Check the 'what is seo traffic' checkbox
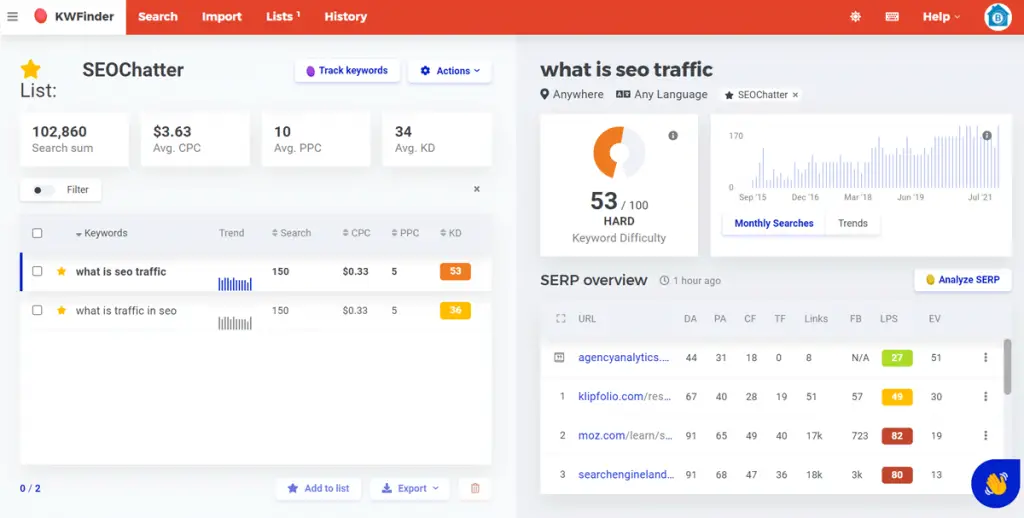The image size is (1024, 518). click(x=37, y=271)
